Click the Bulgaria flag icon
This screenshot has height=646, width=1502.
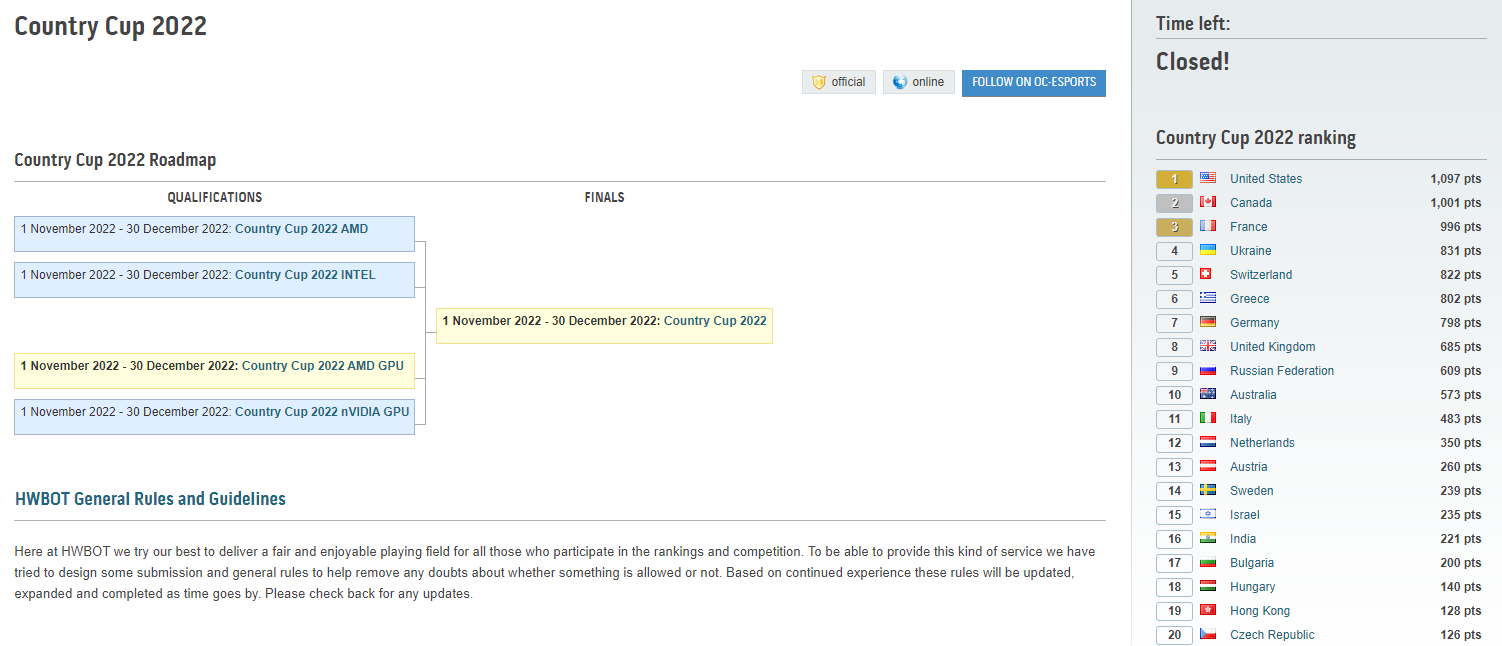(x=1208, y=562)
